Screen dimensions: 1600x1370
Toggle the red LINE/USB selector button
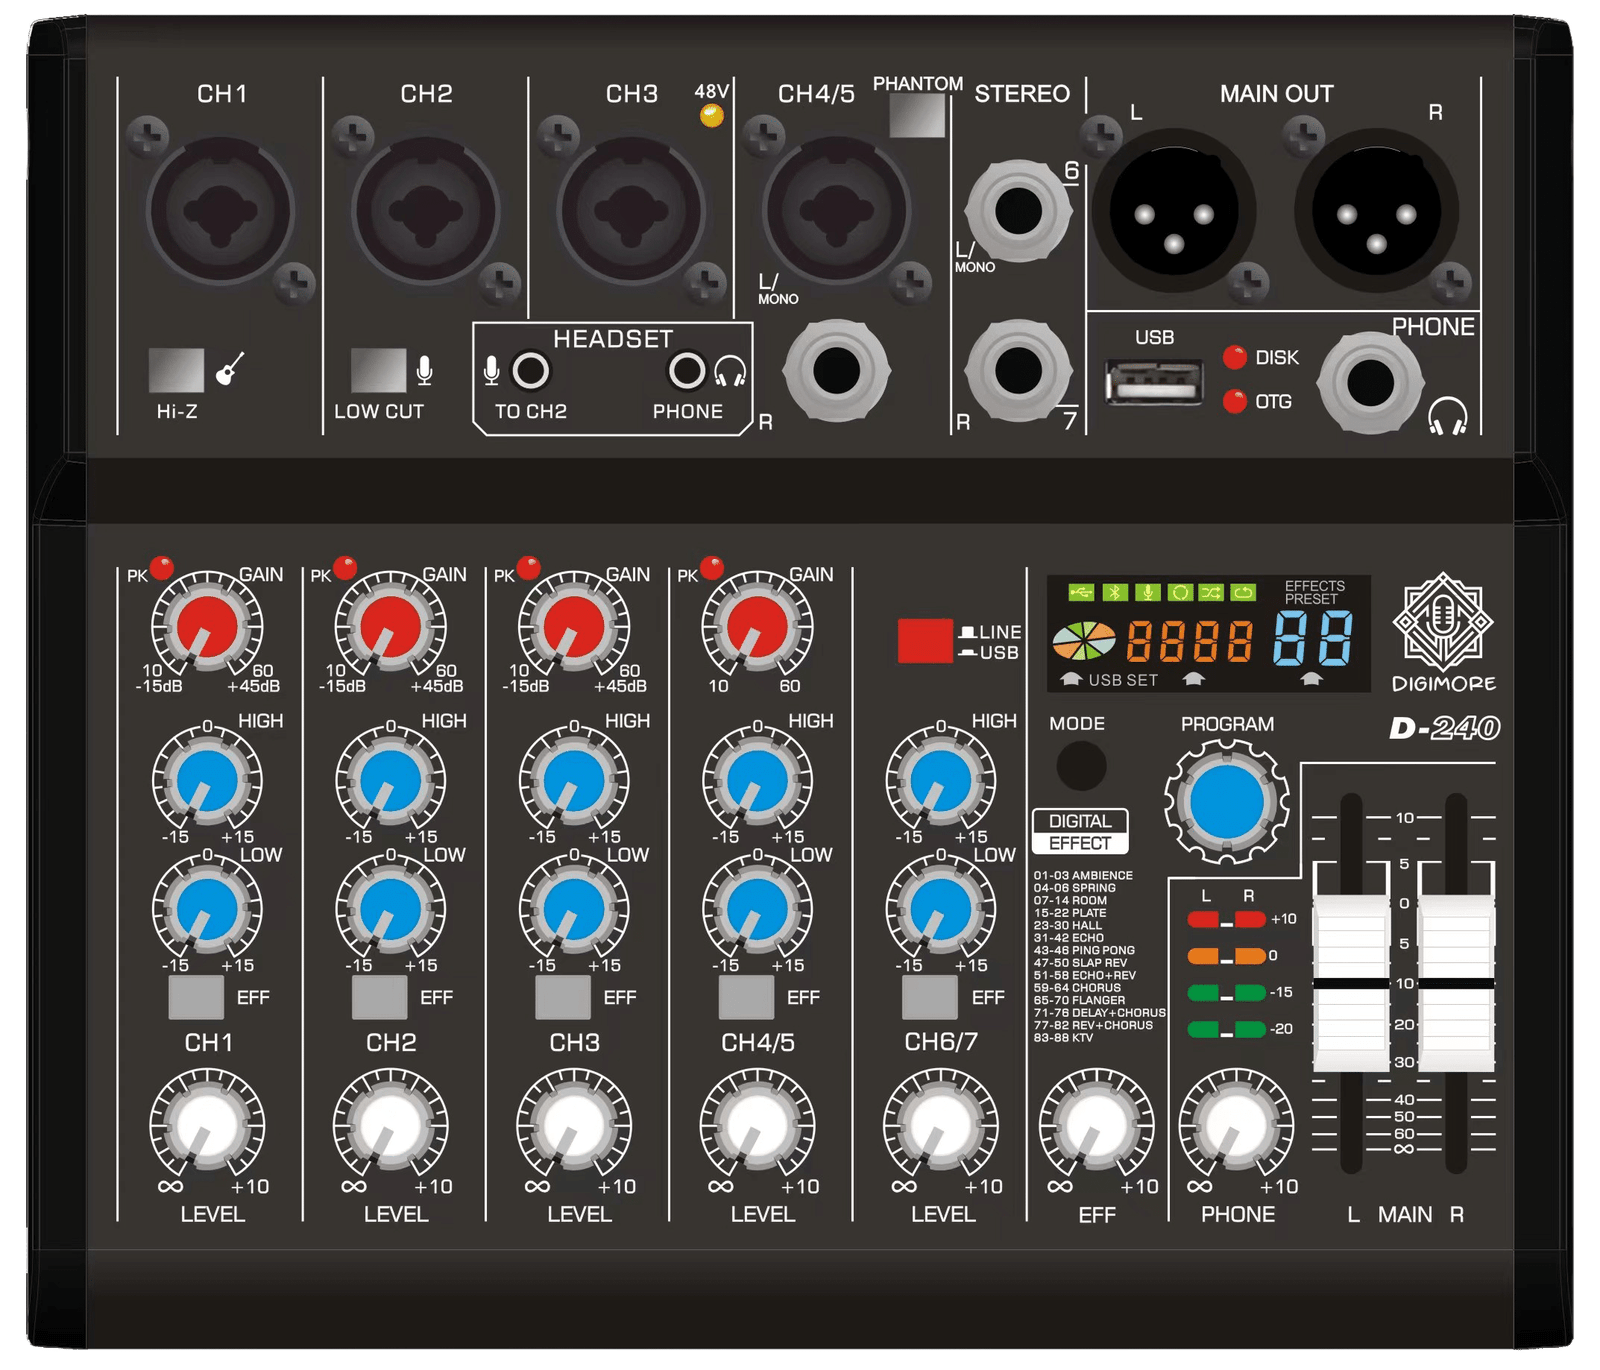pyautogui.click(x=924, y=641)
